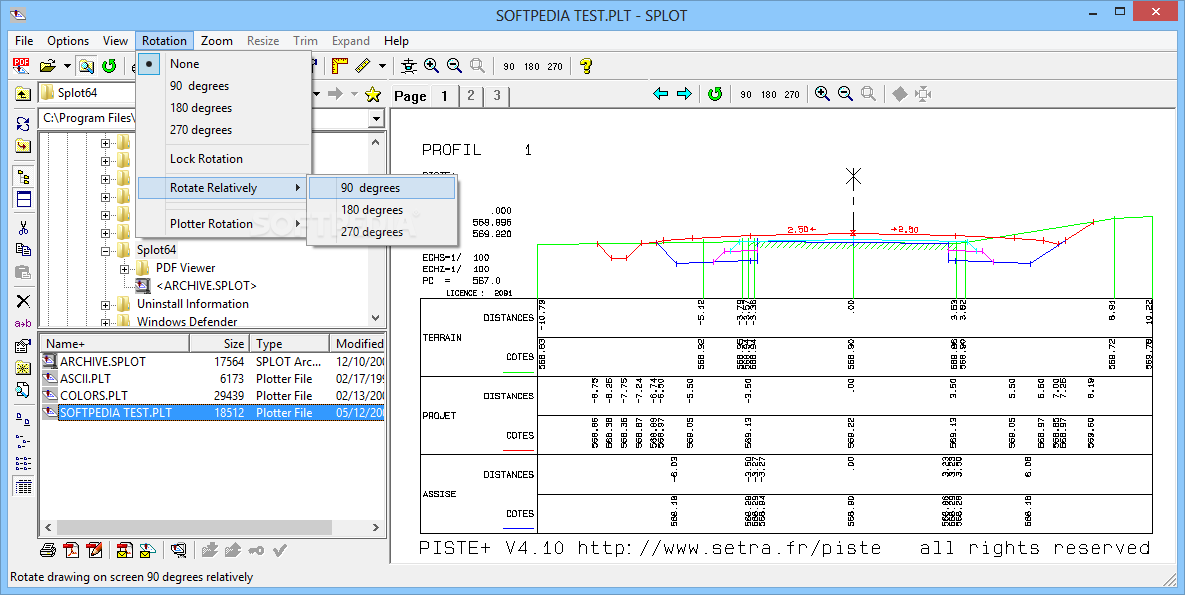Click the PDF export icon in main toolbar
Viewport: 1185px width, 595px height.
21,66
